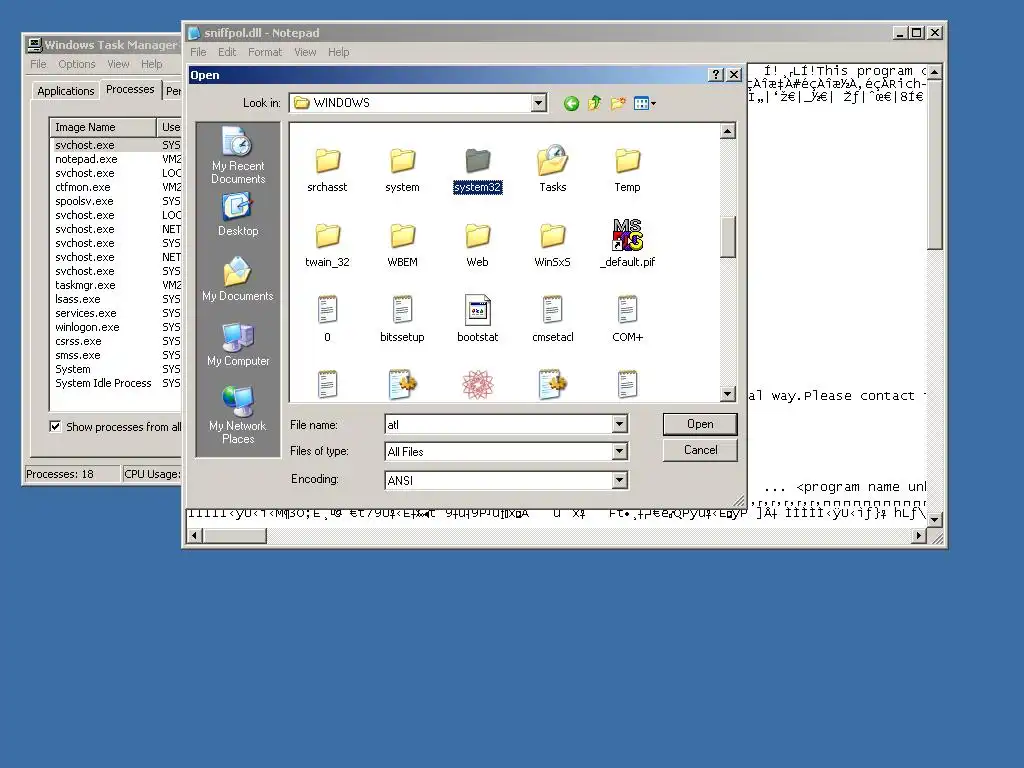Select the Temp folder

[628, 170]
